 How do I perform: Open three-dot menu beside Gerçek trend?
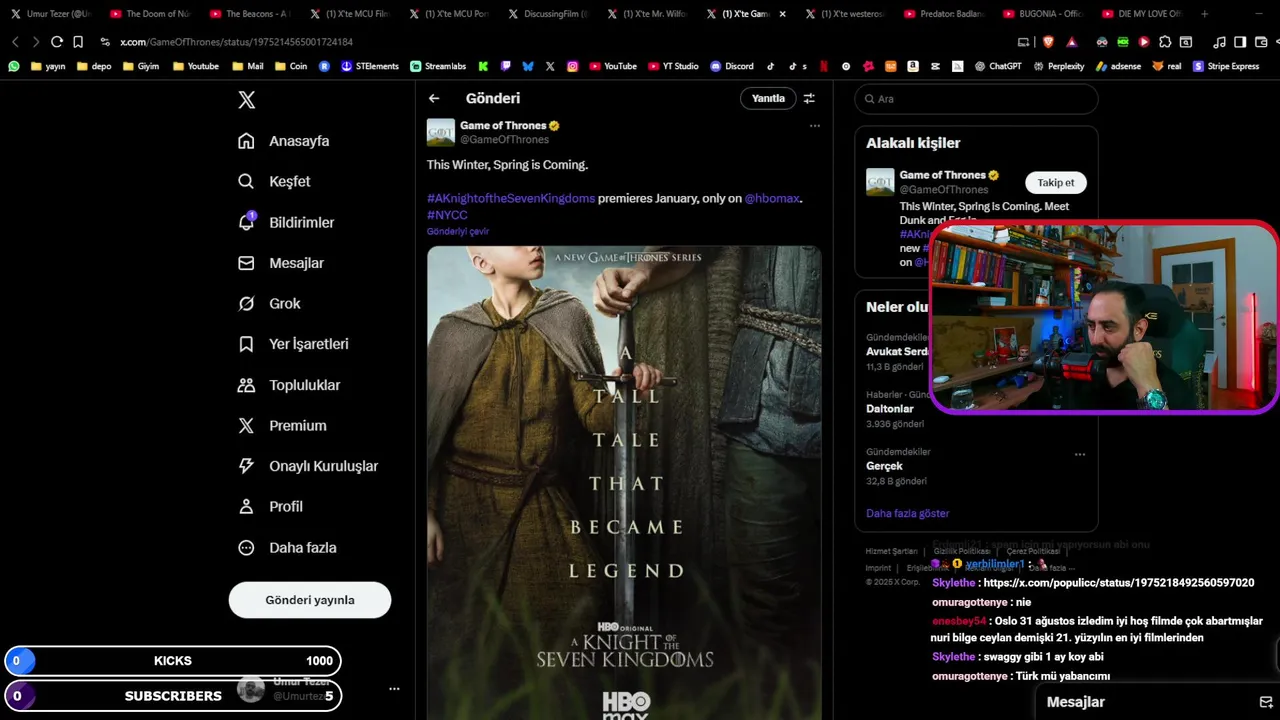(x=1080, y=454)
